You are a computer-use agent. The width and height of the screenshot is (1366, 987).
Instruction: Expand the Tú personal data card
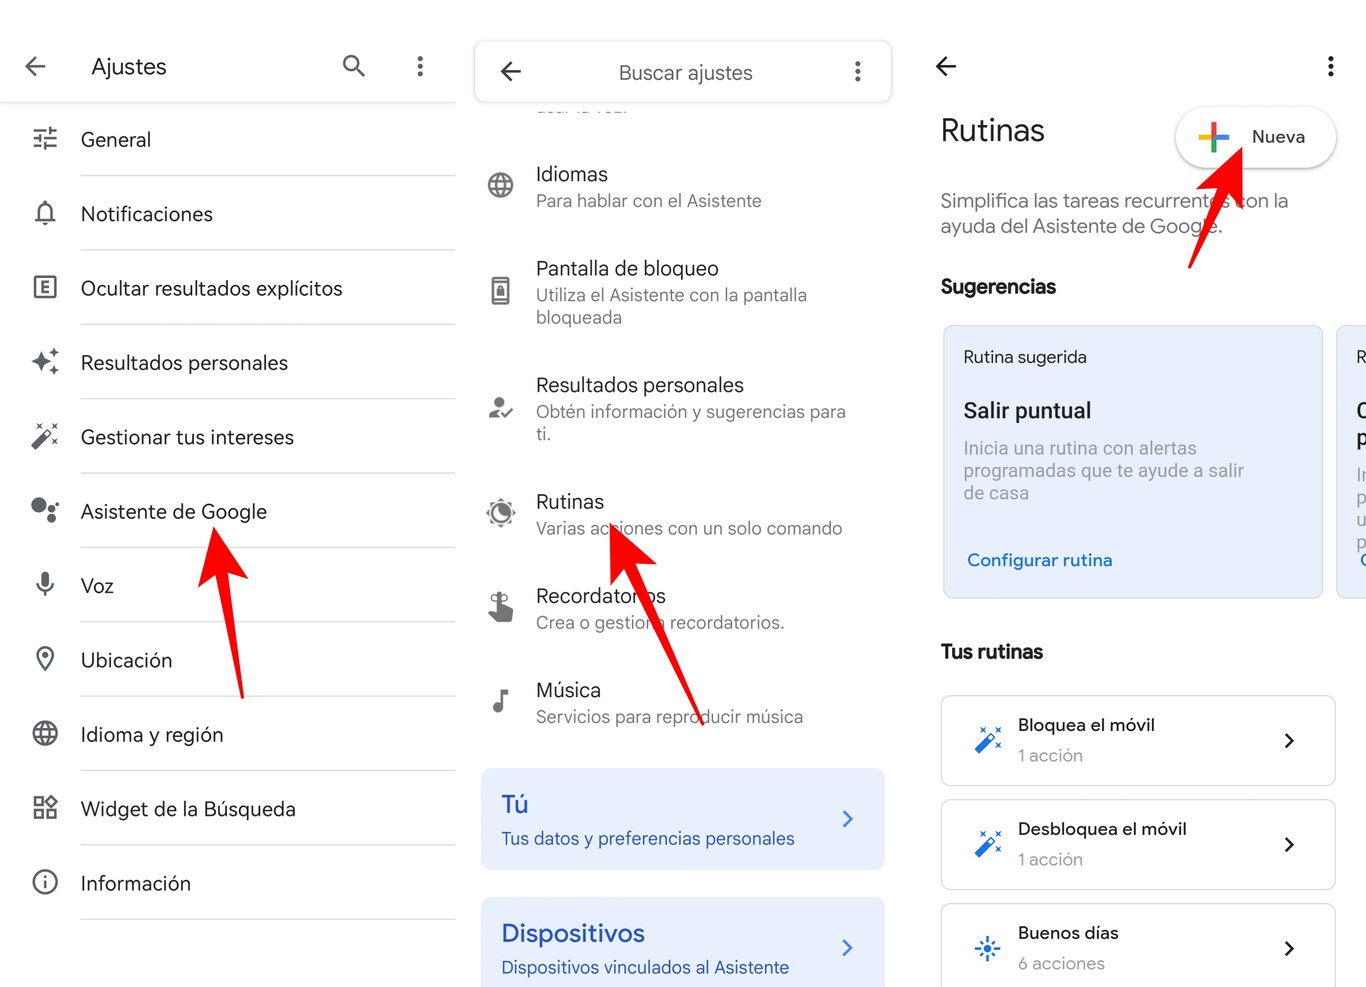tap(683, 819)
